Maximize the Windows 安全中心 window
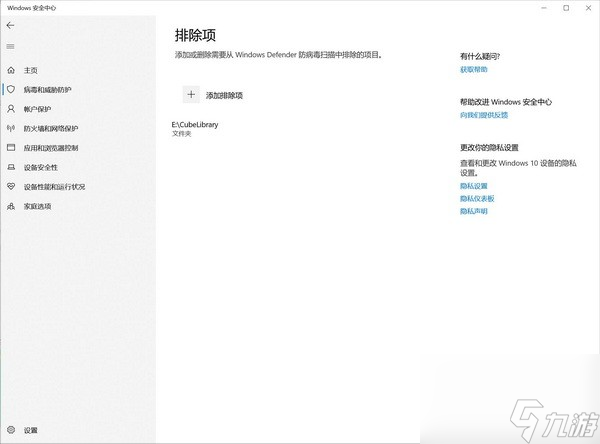The width and height of the screenshot is (600, 444). point(566,8)
